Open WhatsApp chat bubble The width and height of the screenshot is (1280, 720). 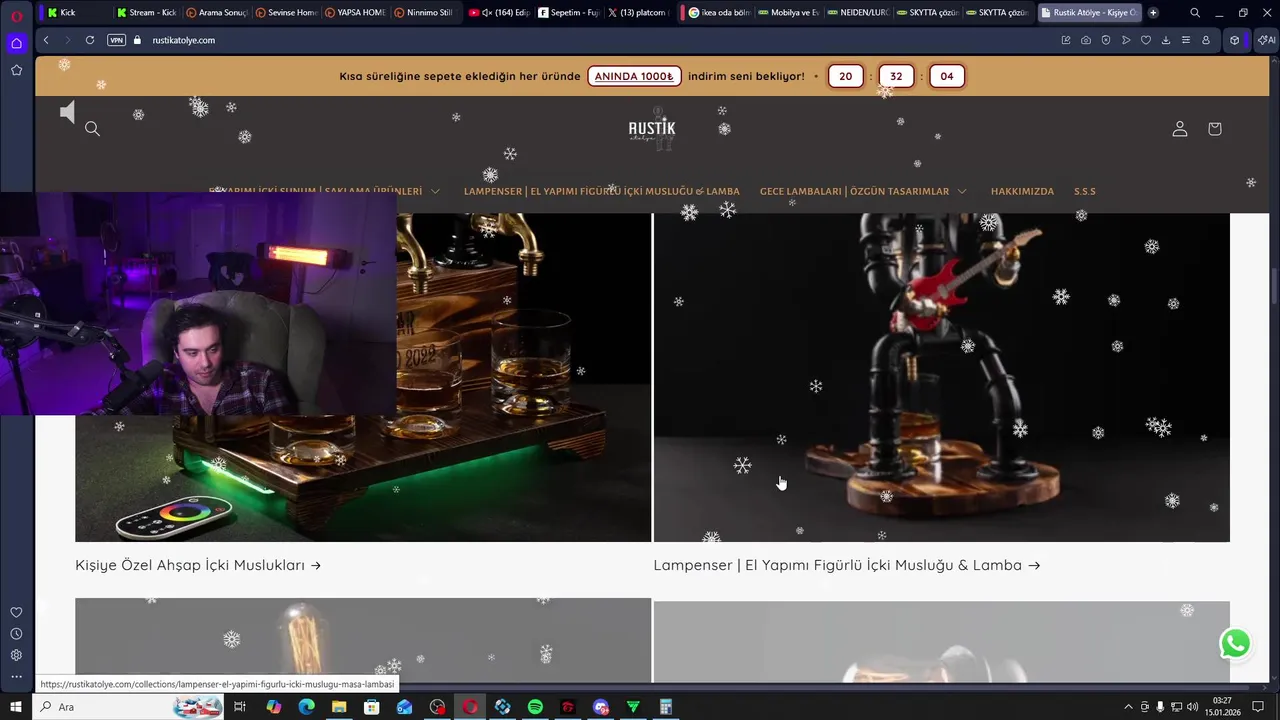coord(1235,644)
